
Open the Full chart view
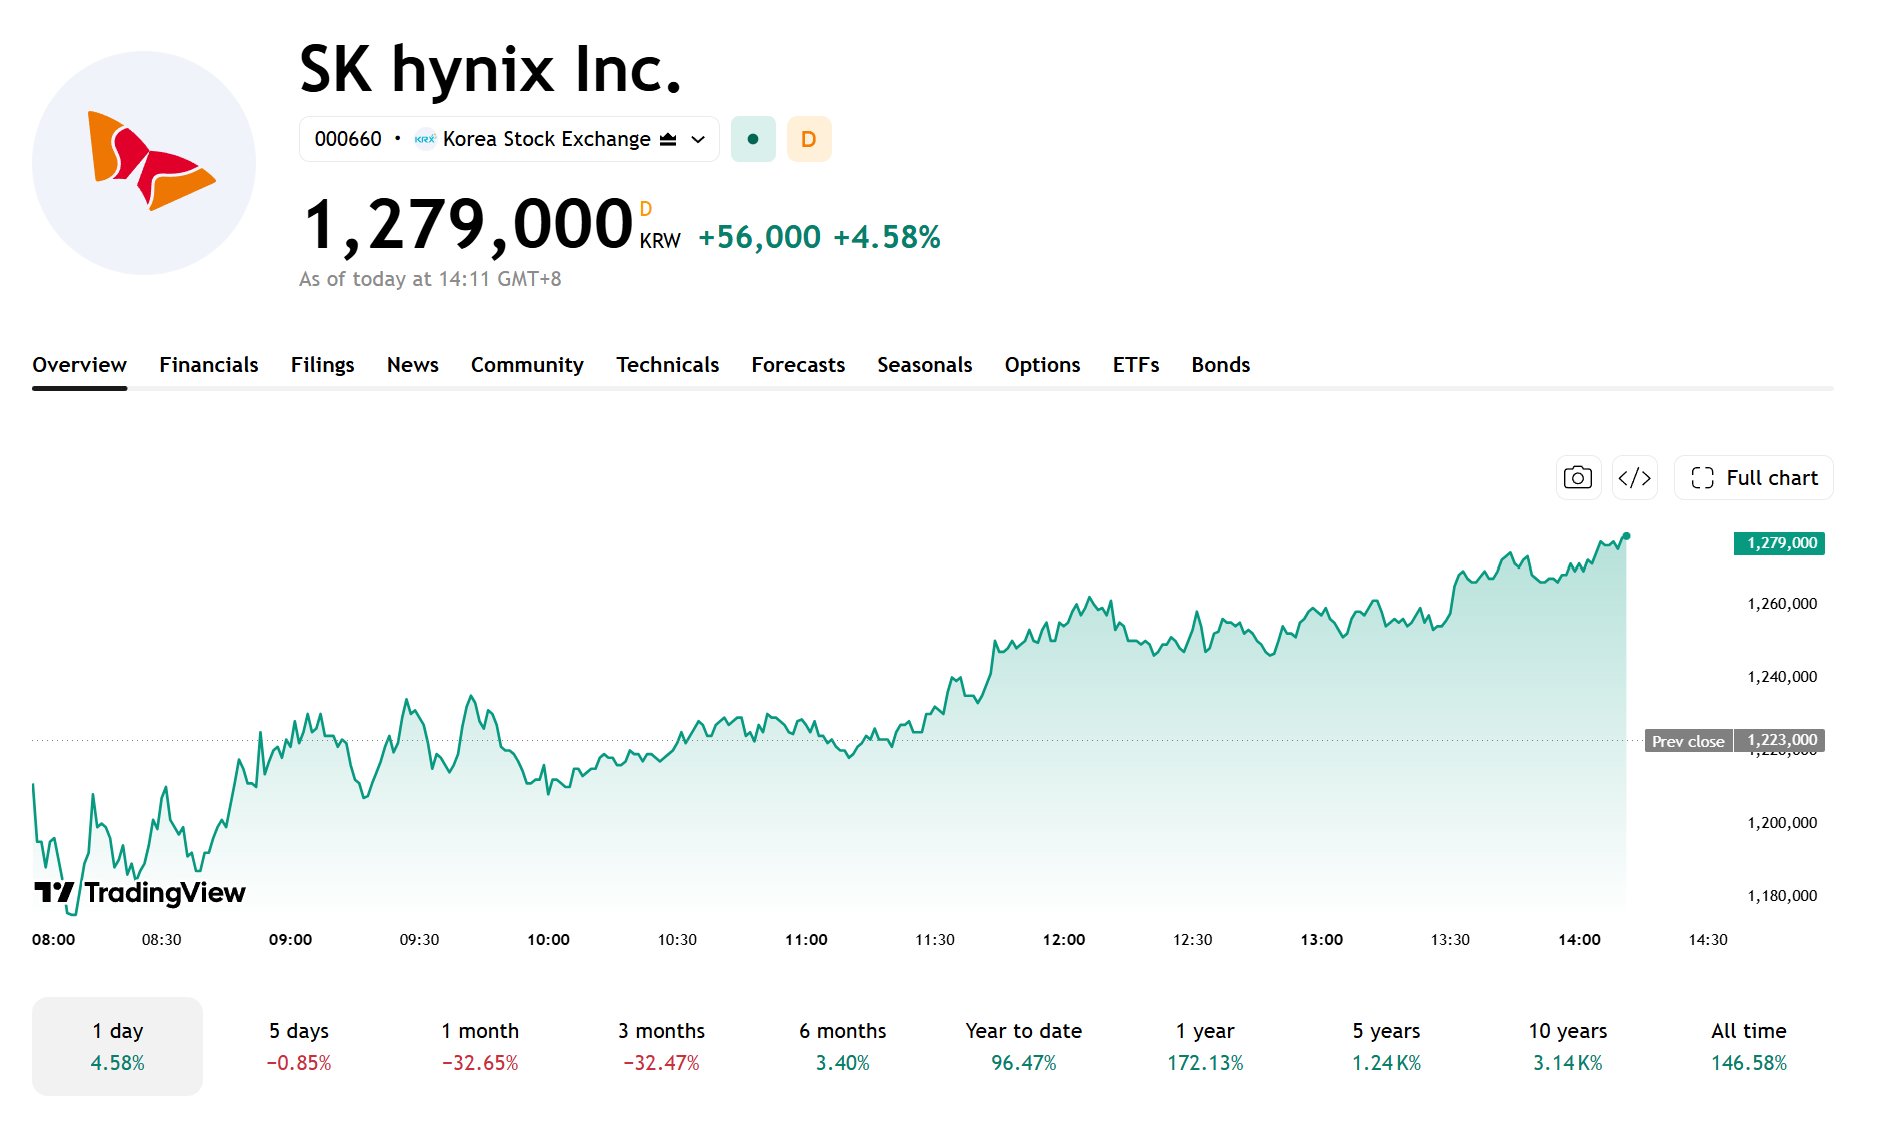click(x=1754, y=478)
